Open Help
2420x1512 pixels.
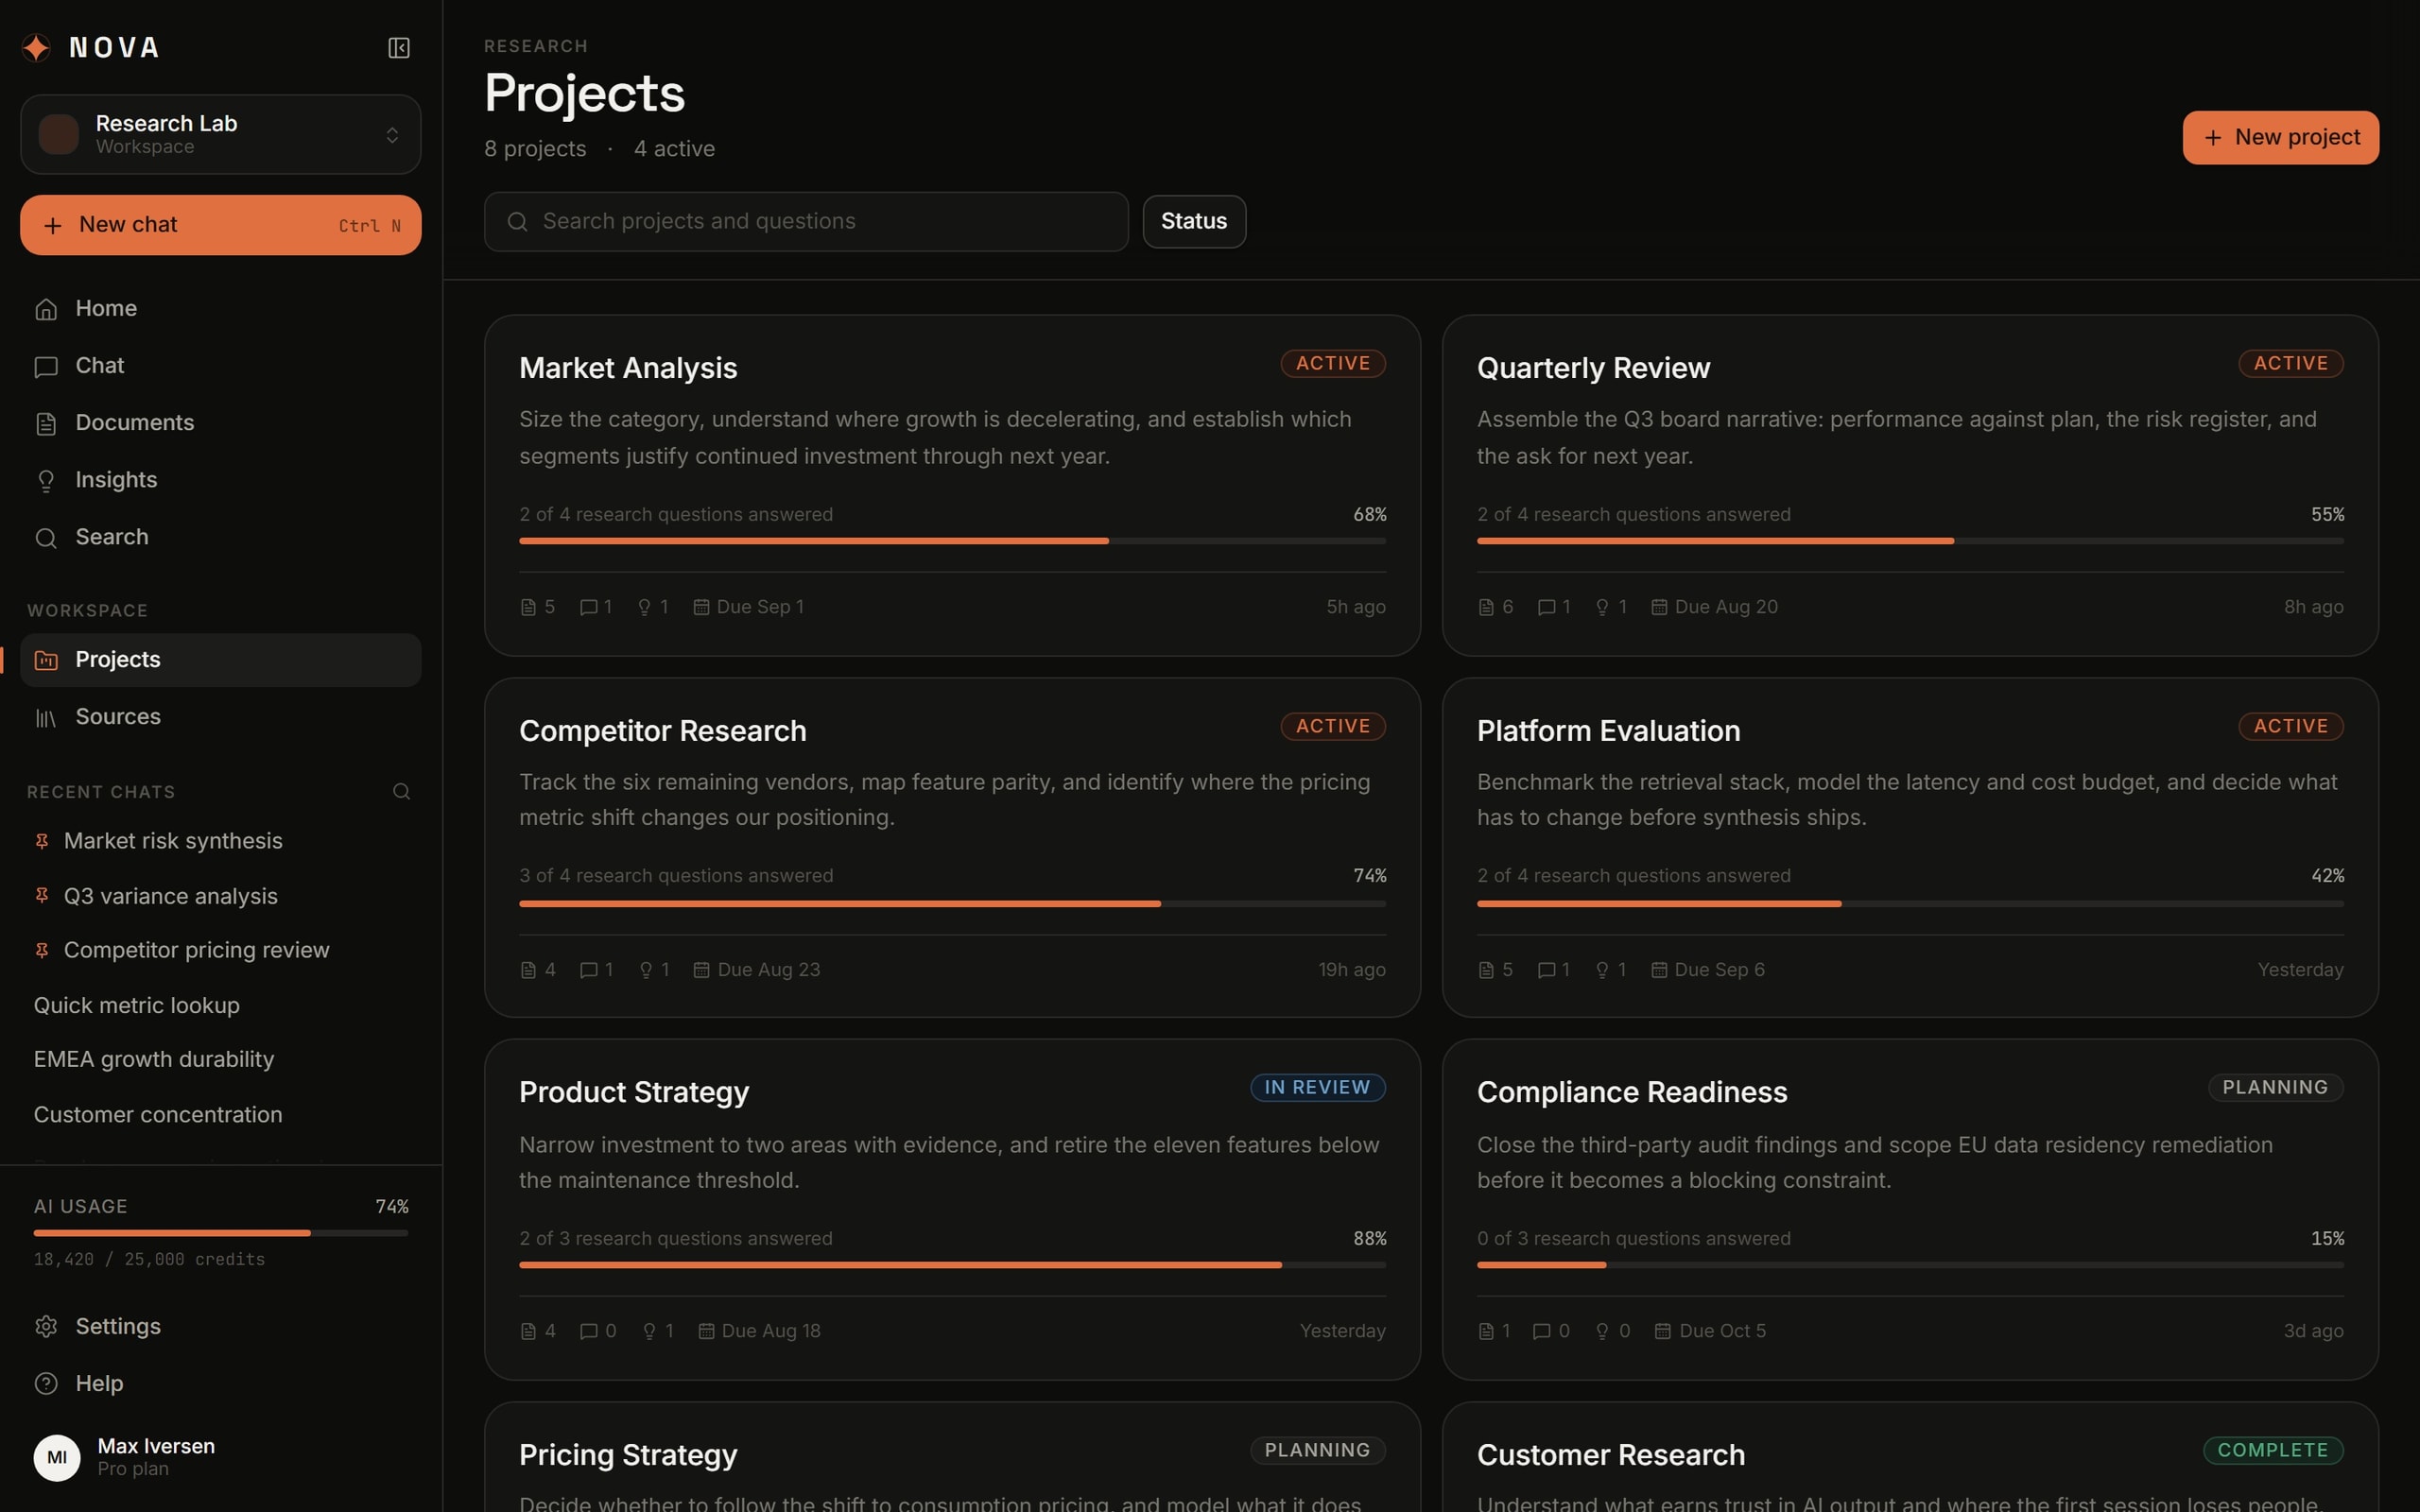tap(220, 1384)
